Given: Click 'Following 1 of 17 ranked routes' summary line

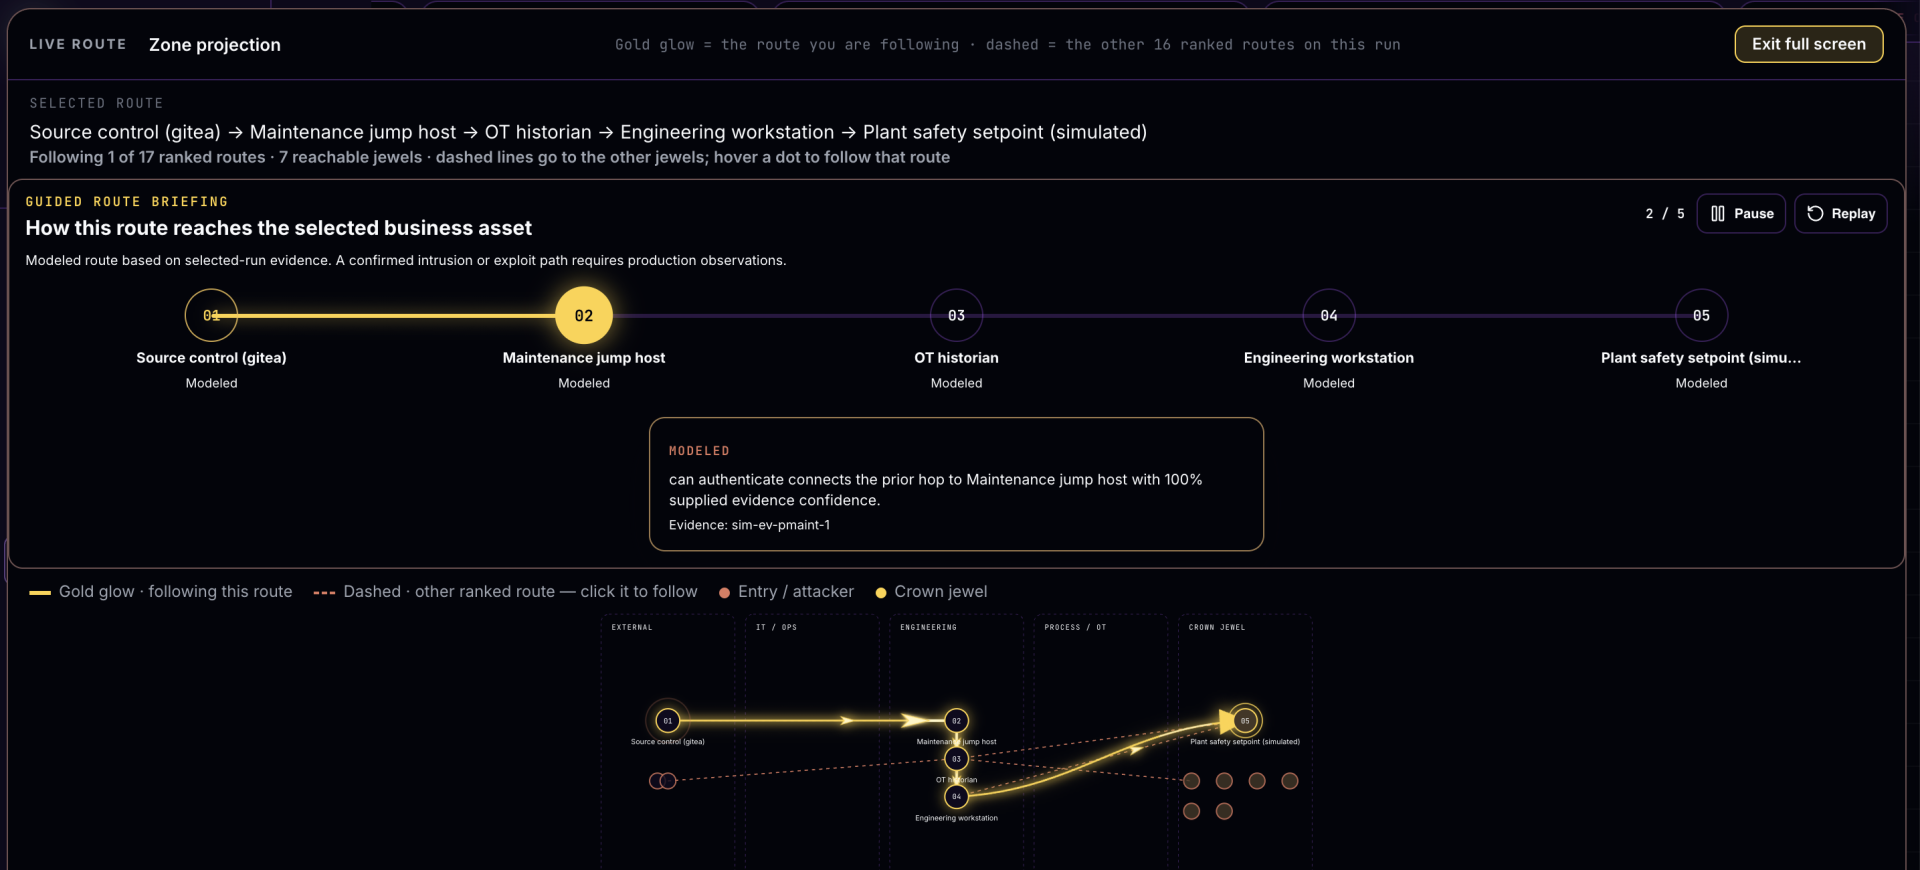Looking at the screenshot, I should [x=490, y=157].
